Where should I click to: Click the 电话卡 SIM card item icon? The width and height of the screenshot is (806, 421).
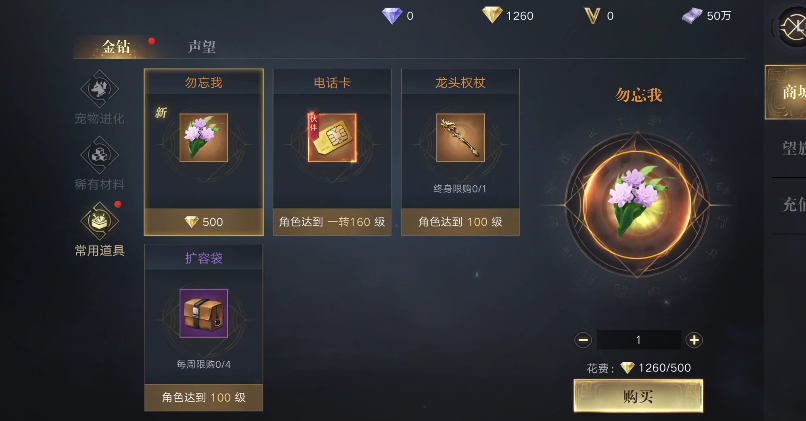(x=332, y=138)
